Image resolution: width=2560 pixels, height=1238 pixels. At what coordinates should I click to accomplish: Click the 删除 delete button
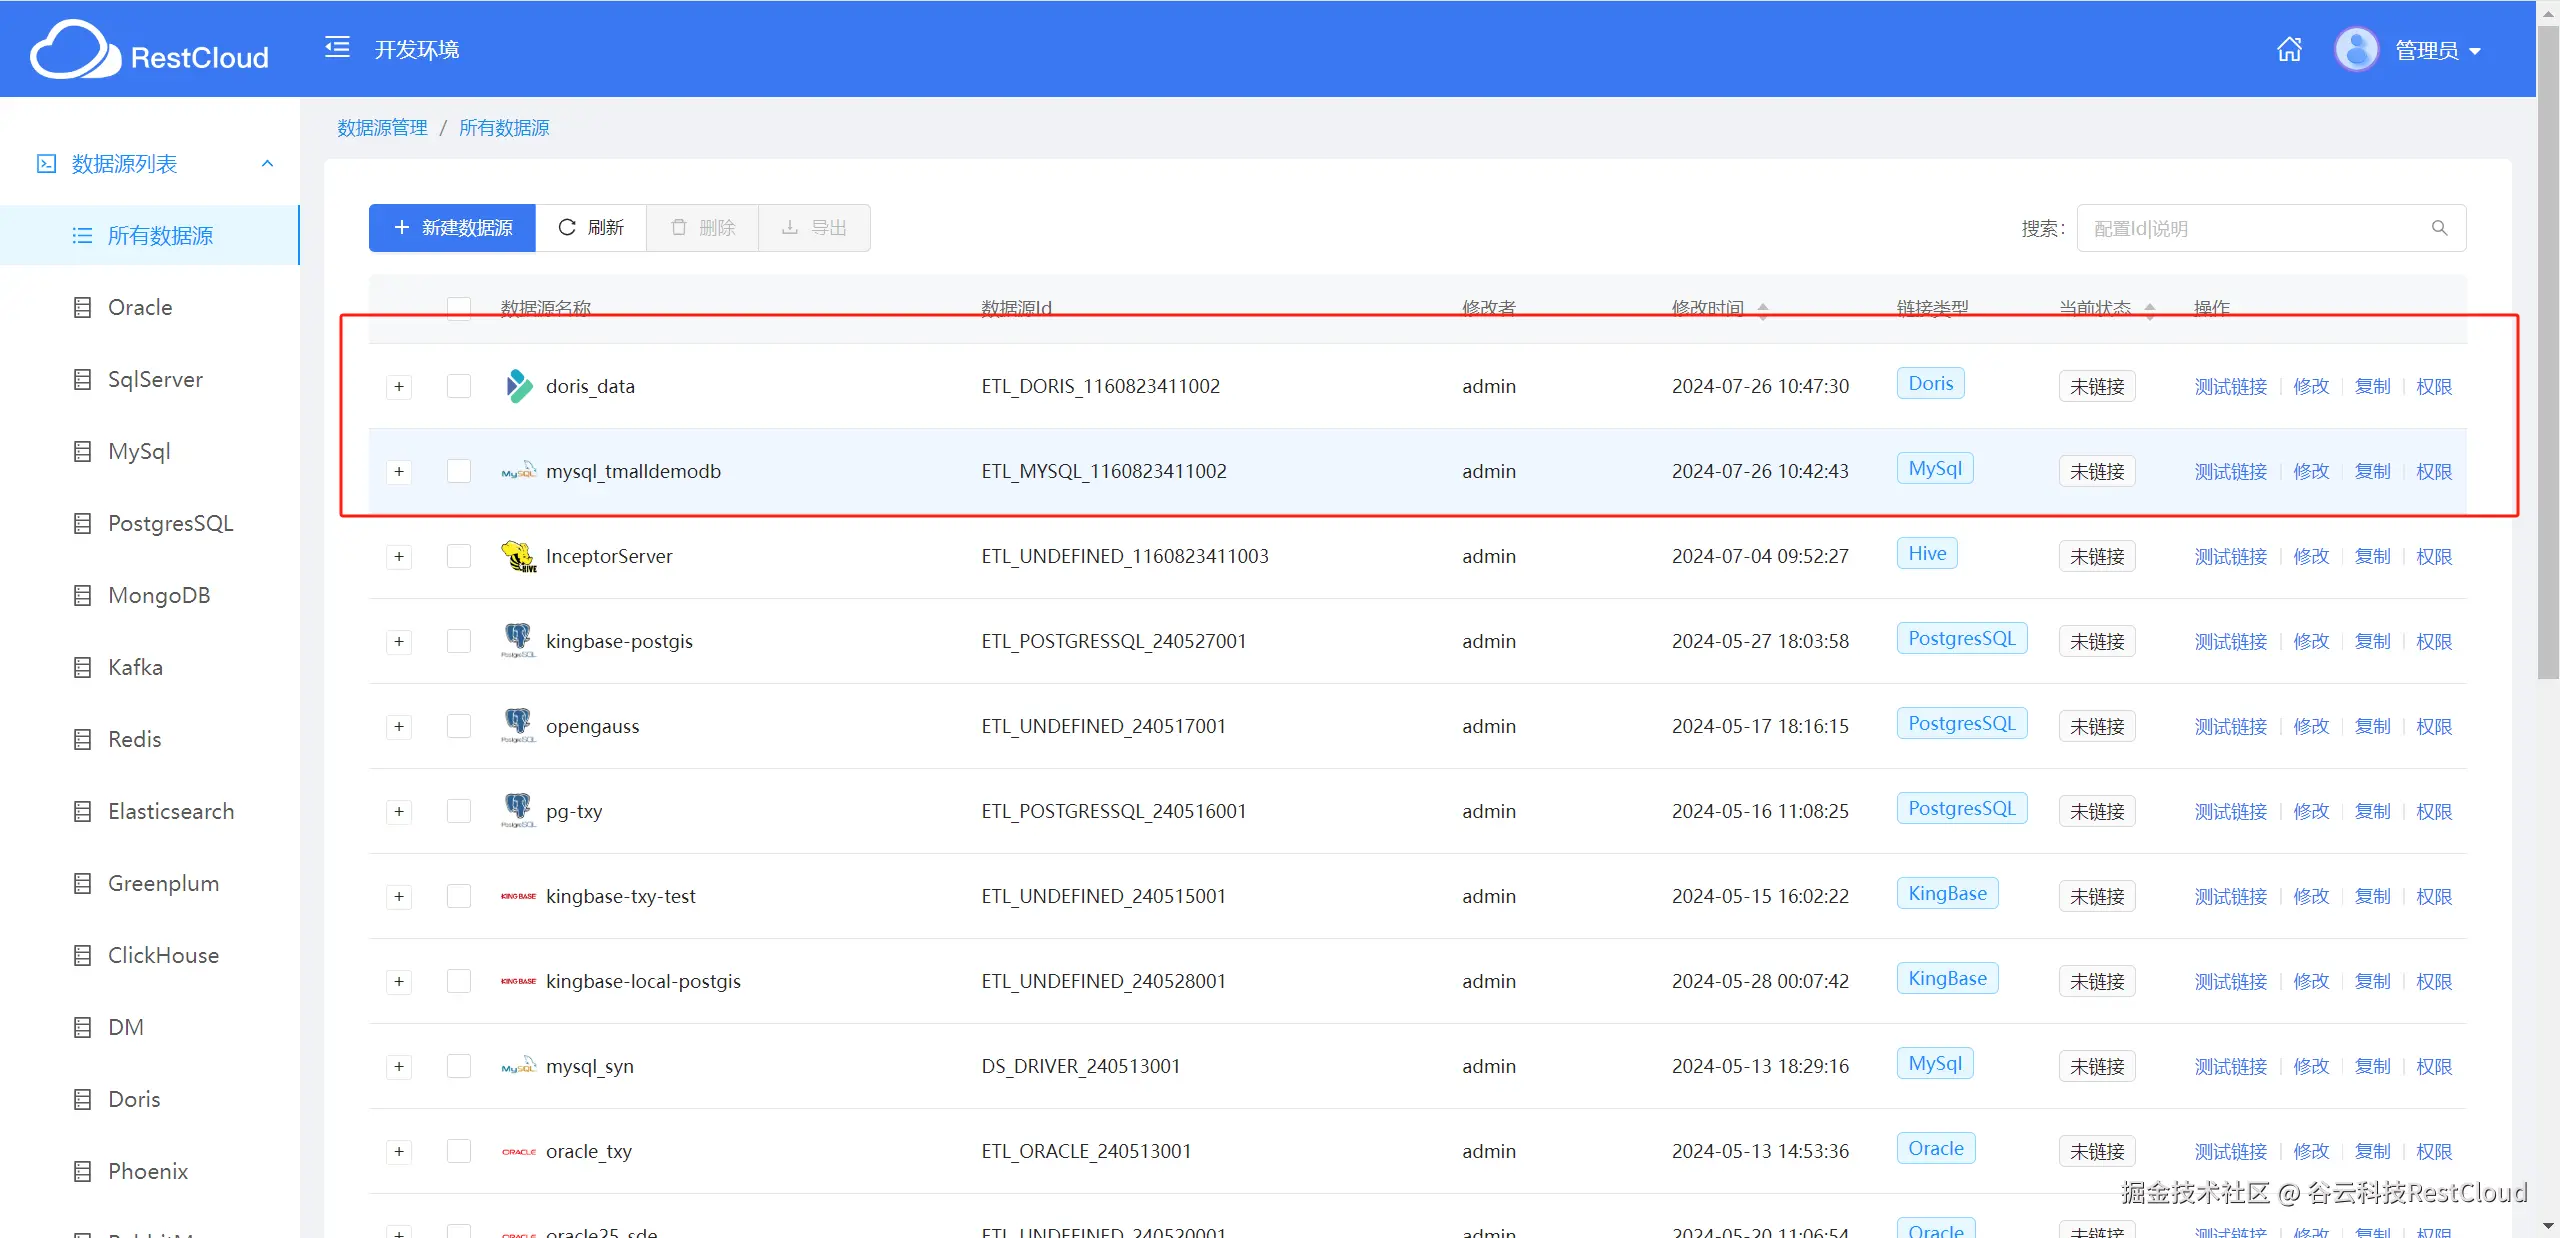(x=703, y=228)
